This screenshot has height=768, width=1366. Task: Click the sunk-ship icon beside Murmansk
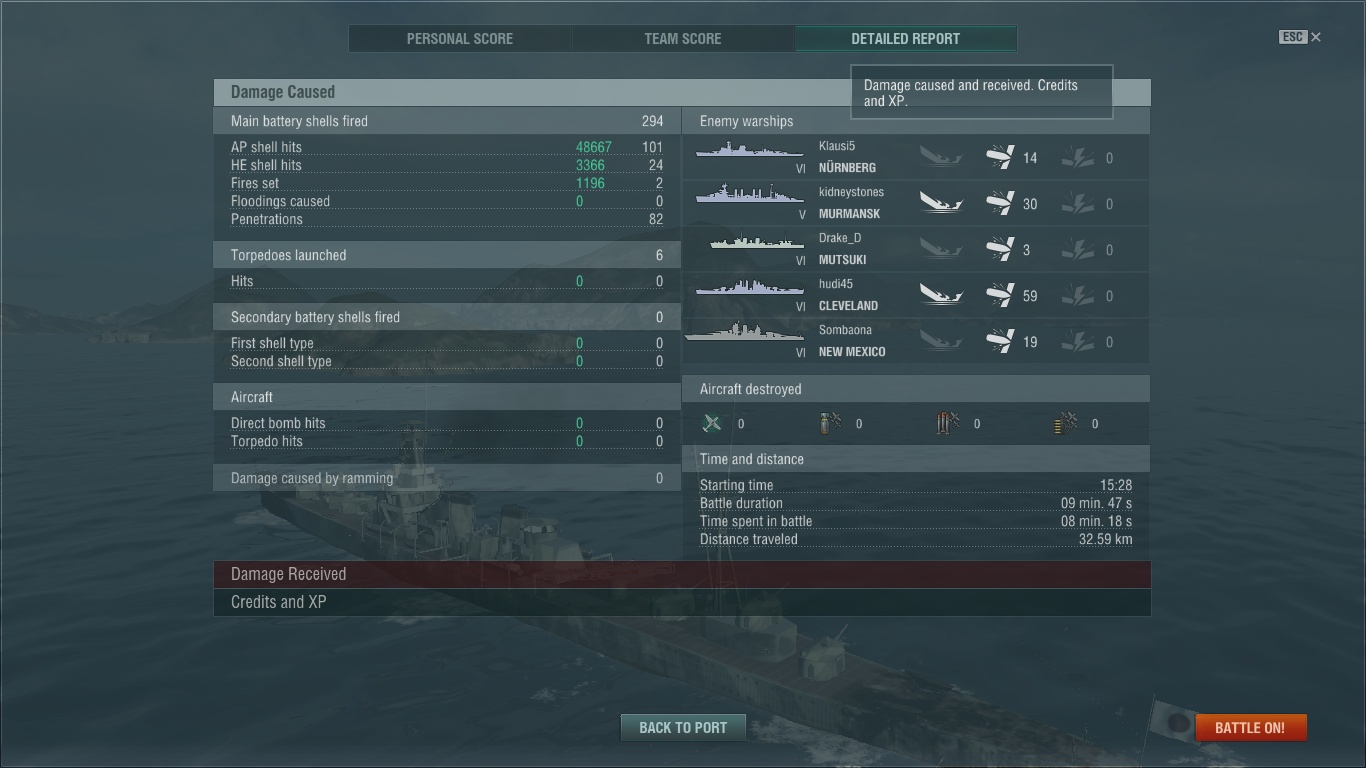point(941,204)
